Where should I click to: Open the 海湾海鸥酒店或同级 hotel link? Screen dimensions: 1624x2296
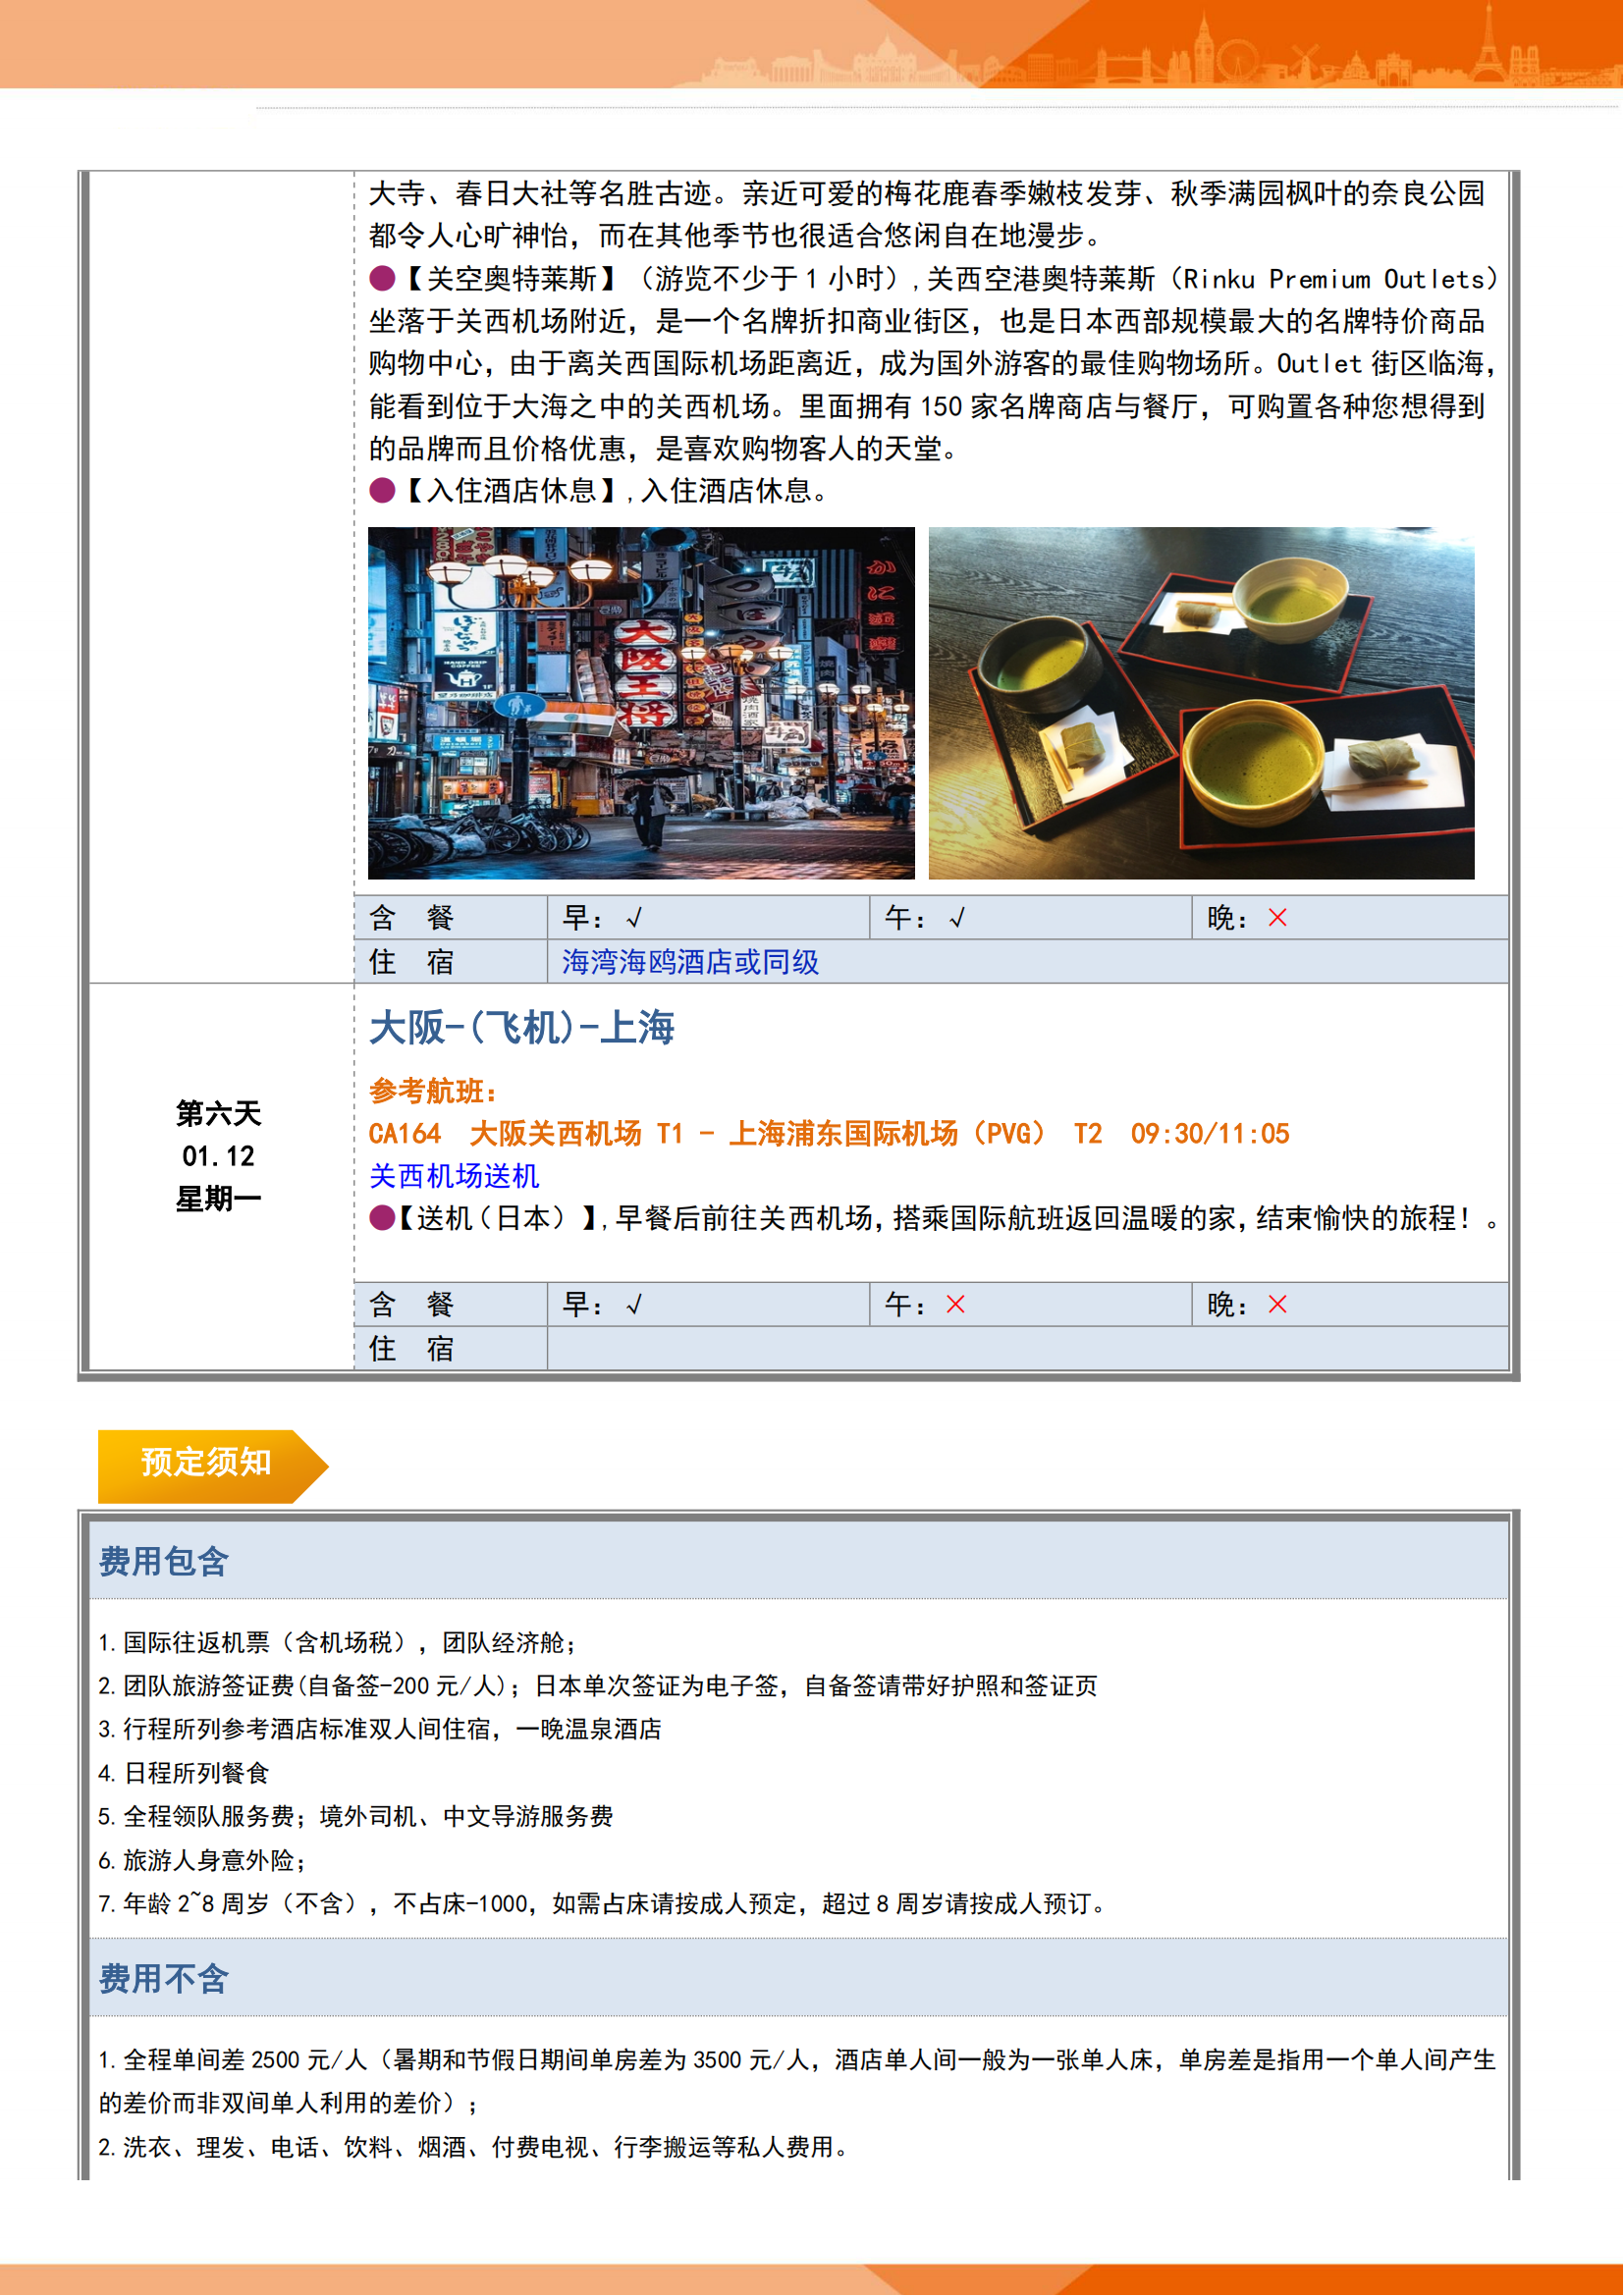pyautogui.click(x=690, y=962)
